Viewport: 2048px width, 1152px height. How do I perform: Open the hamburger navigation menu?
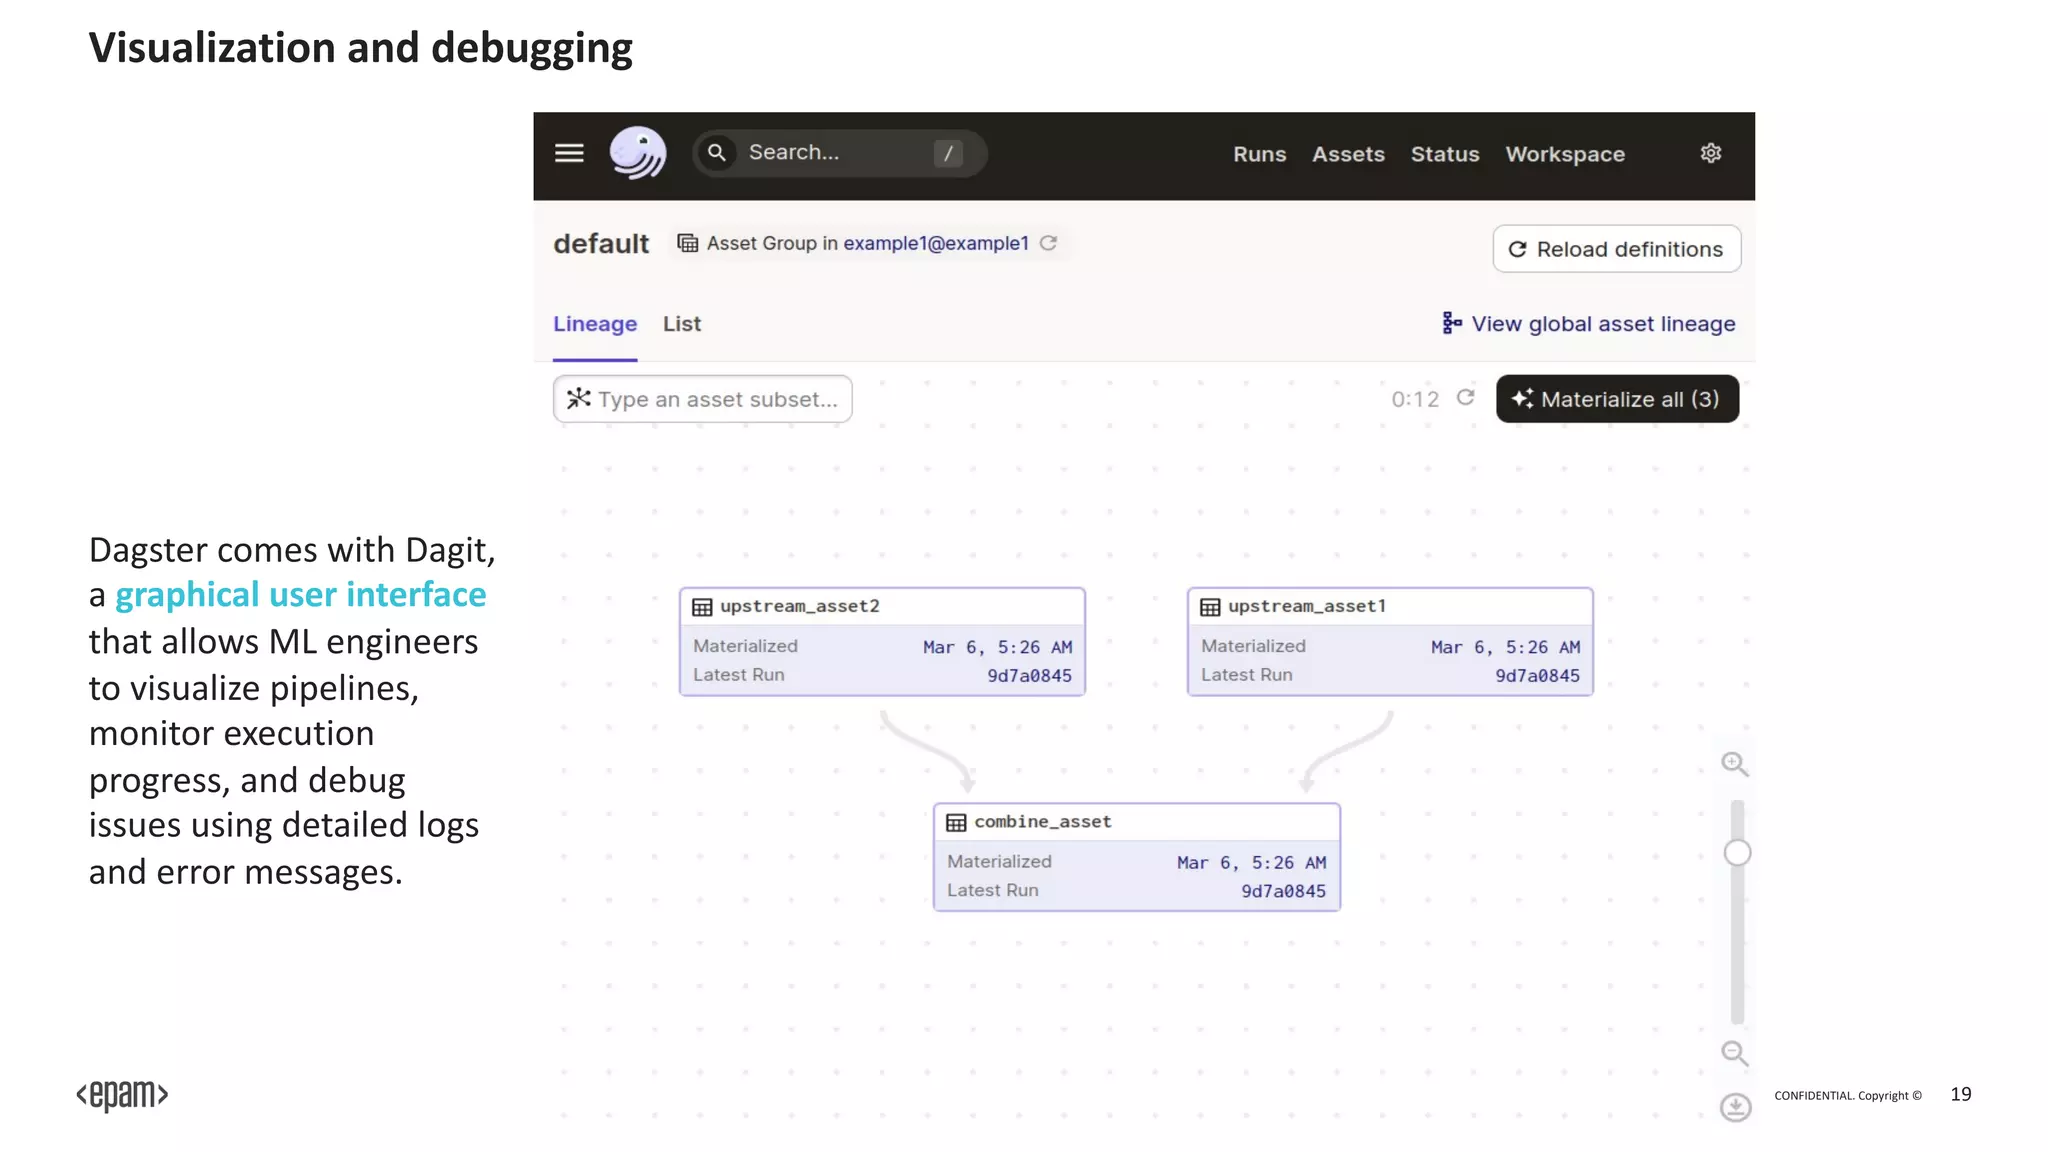point(569,153)
